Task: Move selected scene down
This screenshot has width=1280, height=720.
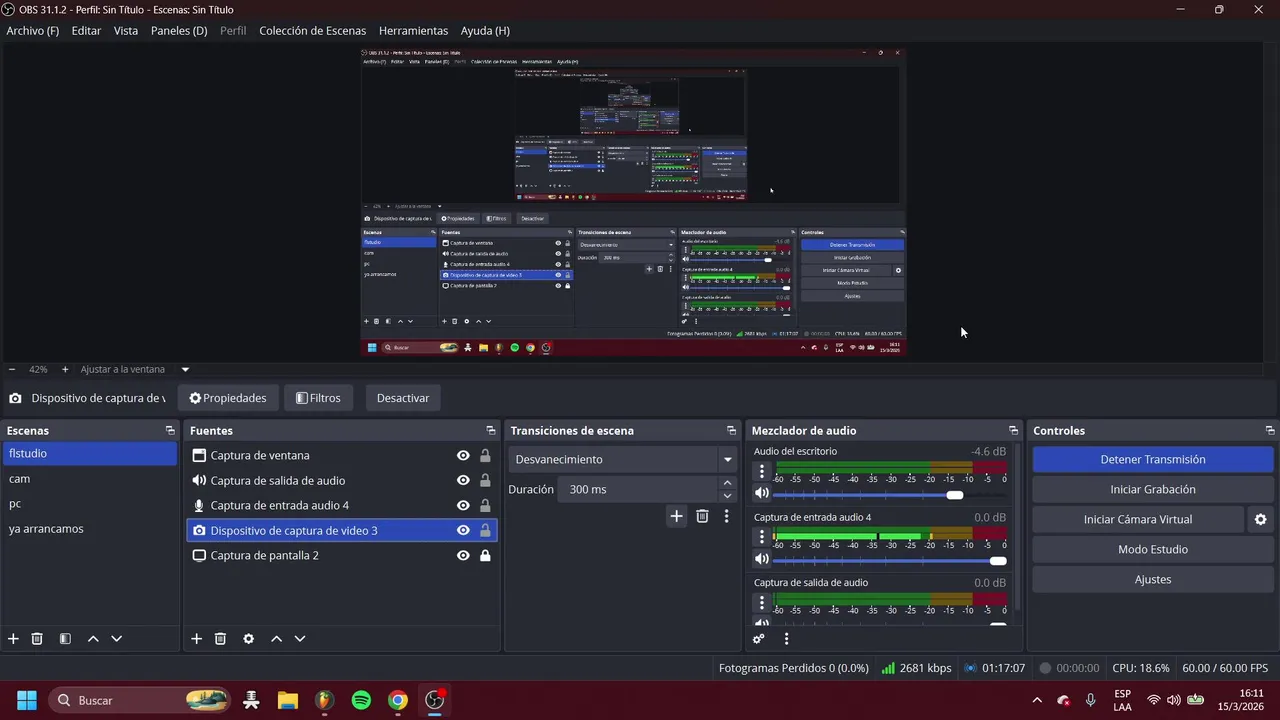Action: coord(116,638)
